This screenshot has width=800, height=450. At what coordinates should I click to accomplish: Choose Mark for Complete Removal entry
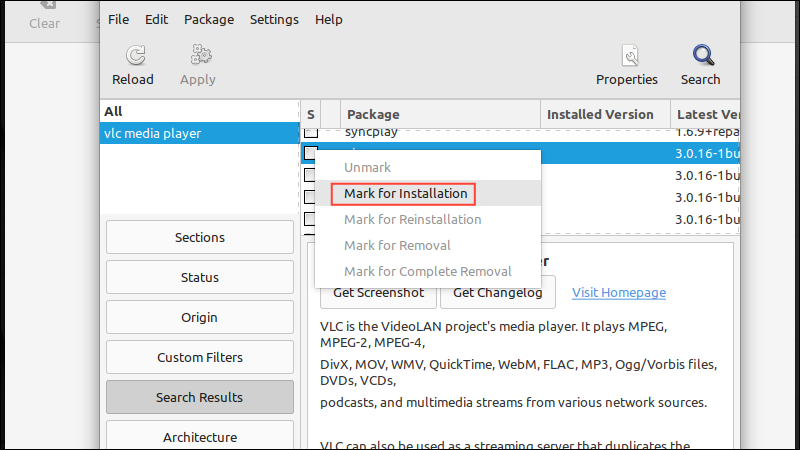coord(428,271)
